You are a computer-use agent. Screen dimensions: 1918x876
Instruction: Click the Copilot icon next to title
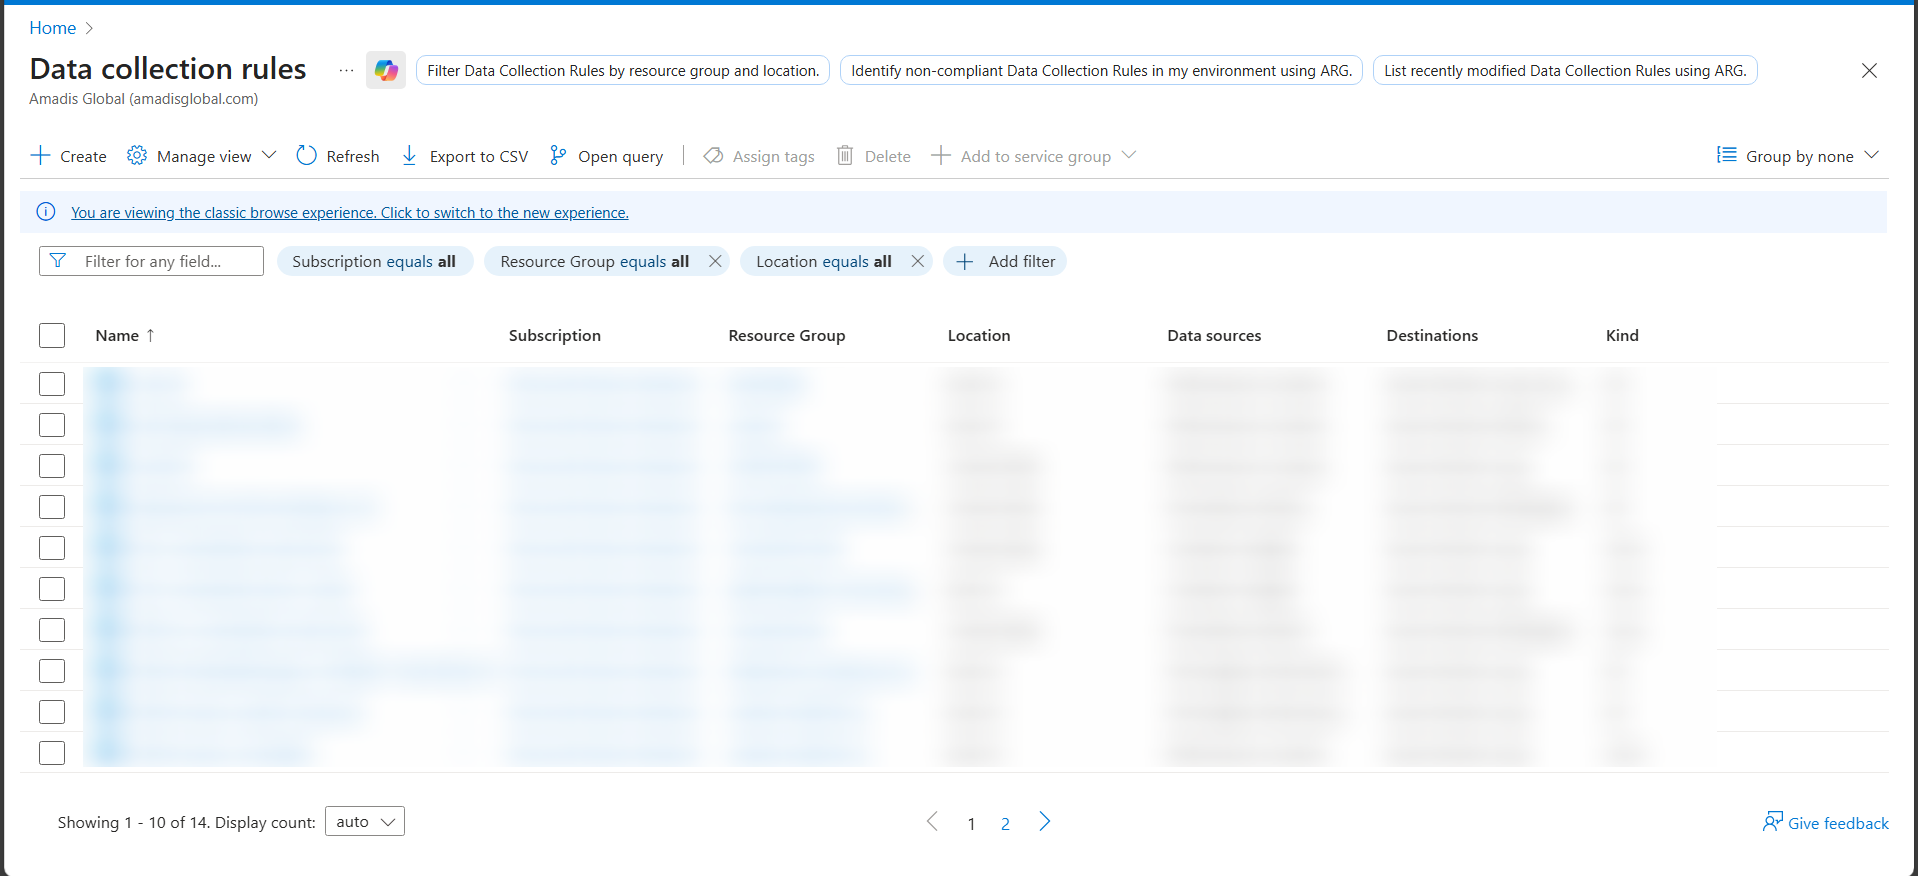coord(386,70)
